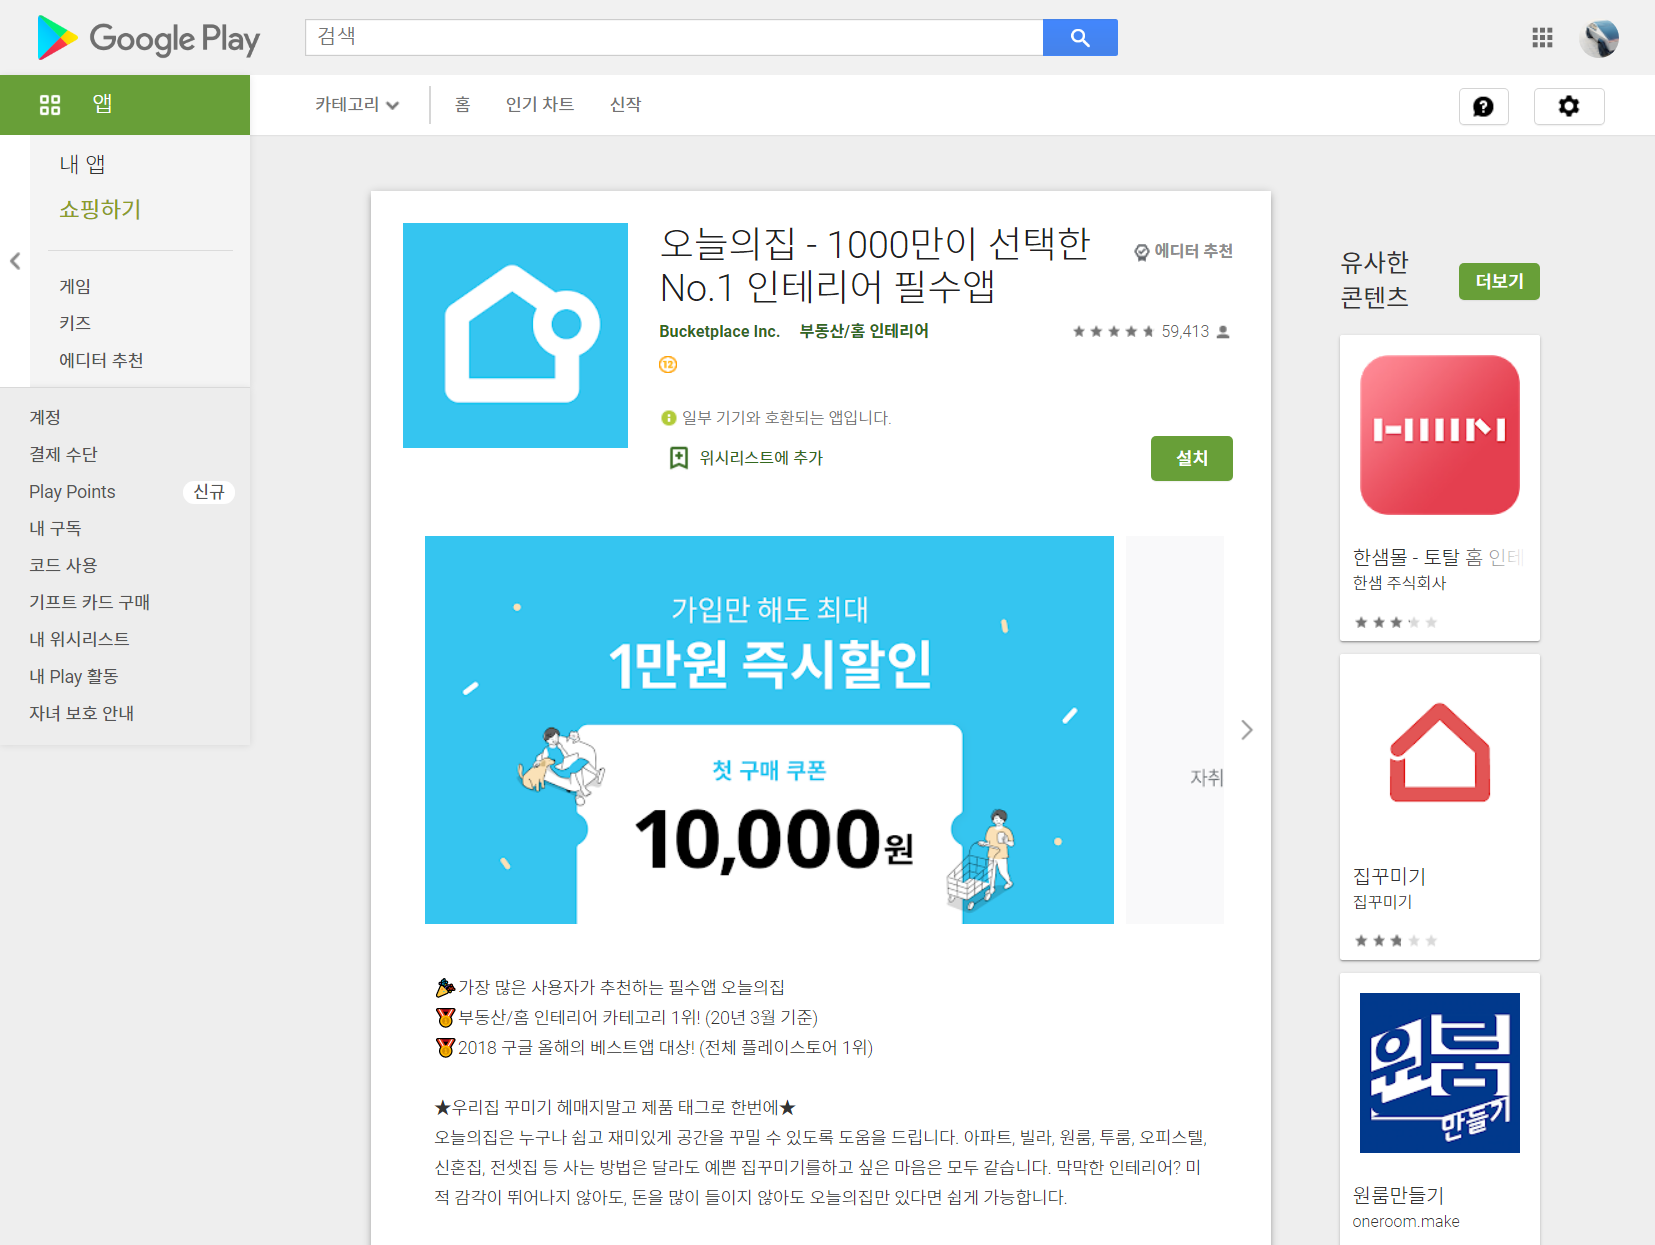The height and width of the screenshot is (1245, 1655).
Task: Open the 원룸만들기 app icon
Action: click(1440, 1073)
